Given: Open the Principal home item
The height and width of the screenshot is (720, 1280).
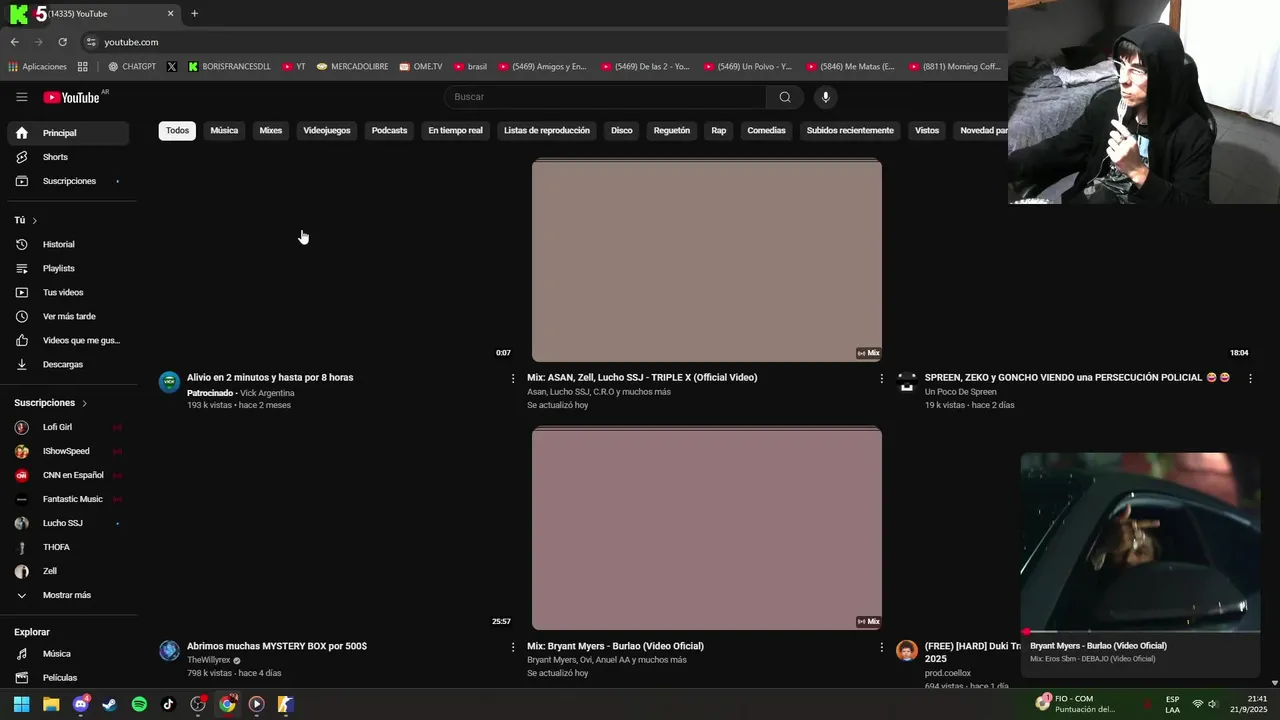Looking at the screenshot, I should [68, 133].
